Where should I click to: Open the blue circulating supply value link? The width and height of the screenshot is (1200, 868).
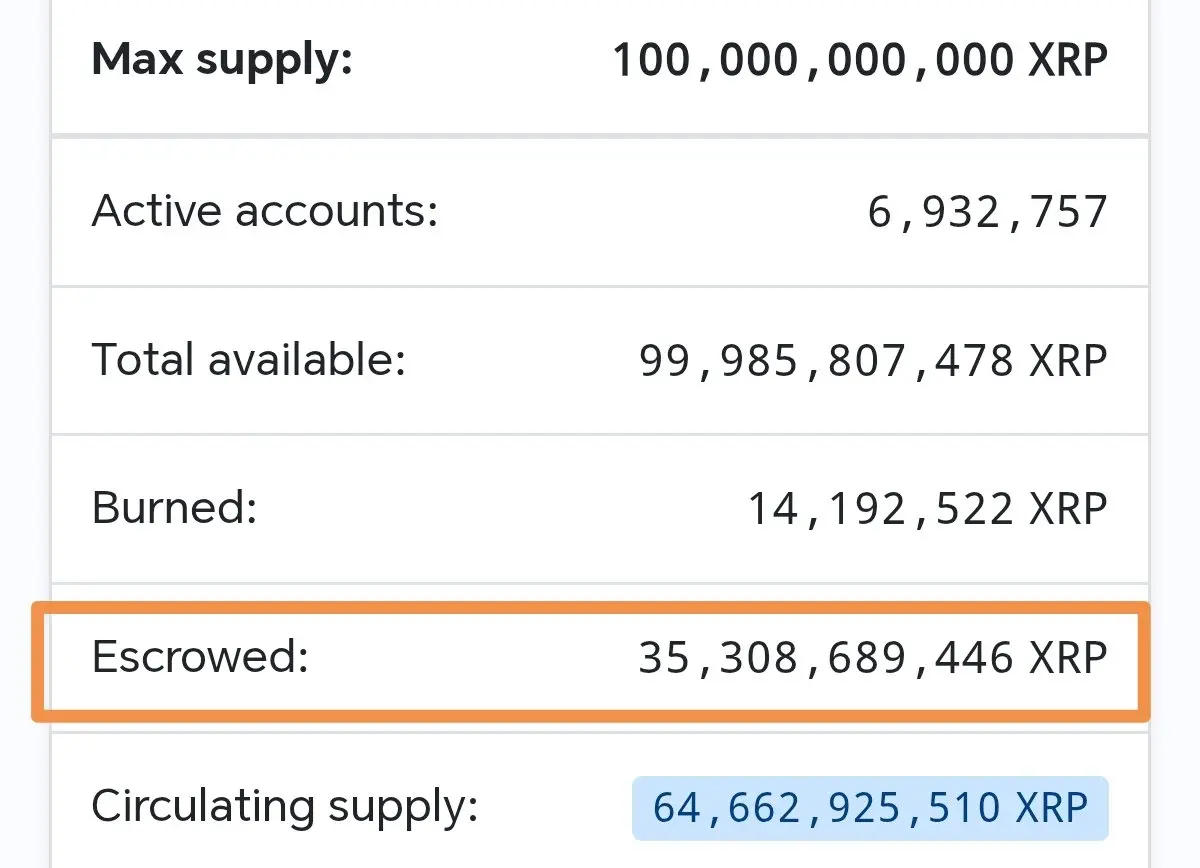[x=870, y=808]
